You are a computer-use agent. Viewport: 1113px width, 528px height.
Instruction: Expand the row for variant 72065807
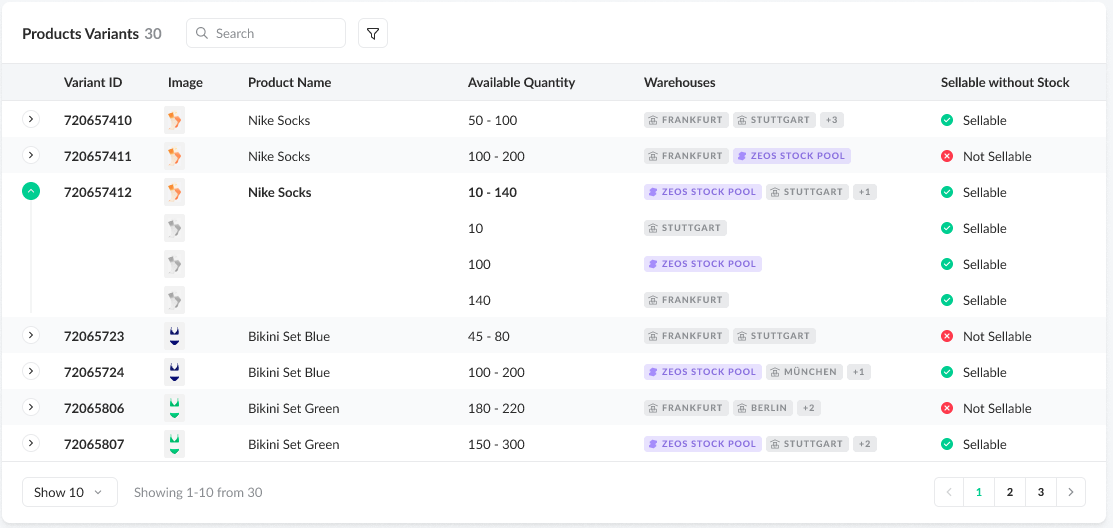tap(31, 444)
